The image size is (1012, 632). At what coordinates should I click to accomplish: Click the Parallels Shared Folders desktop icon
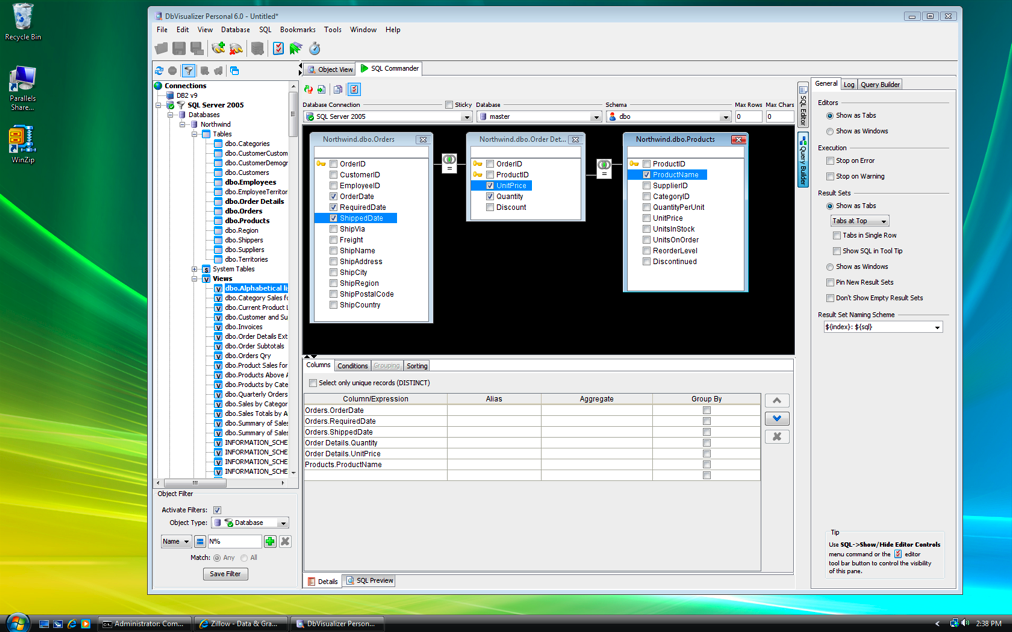pyautogui.click(x=23, y=88)
